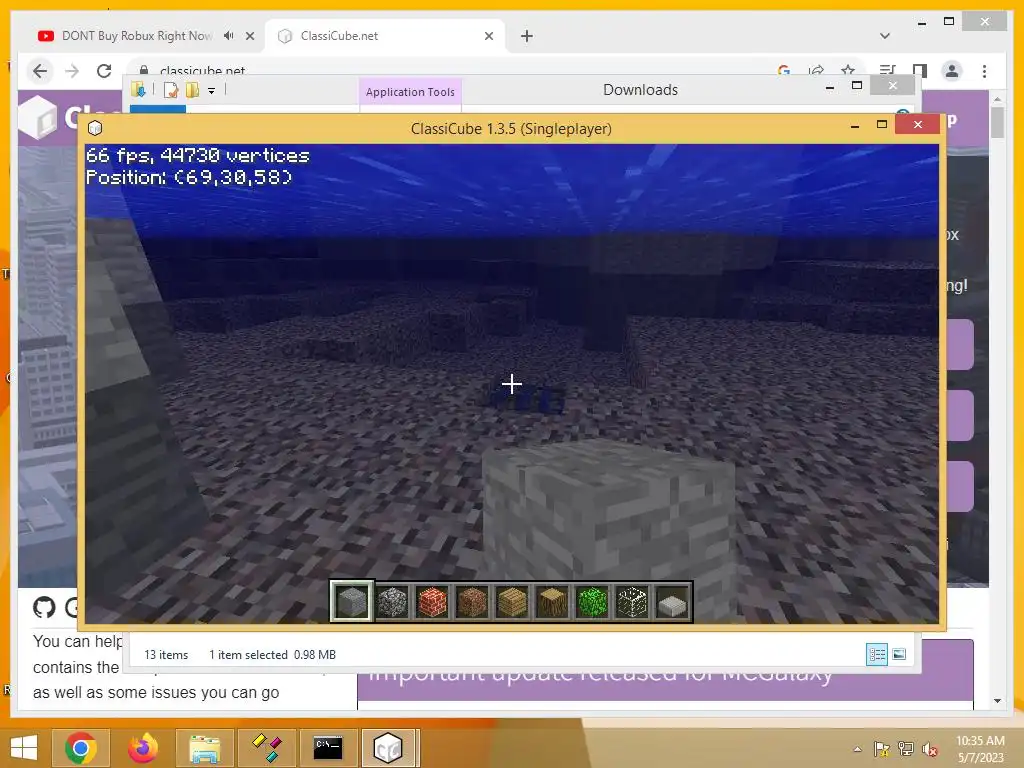Click New Folder icon in Downloads toolbar

coord(192,90)
